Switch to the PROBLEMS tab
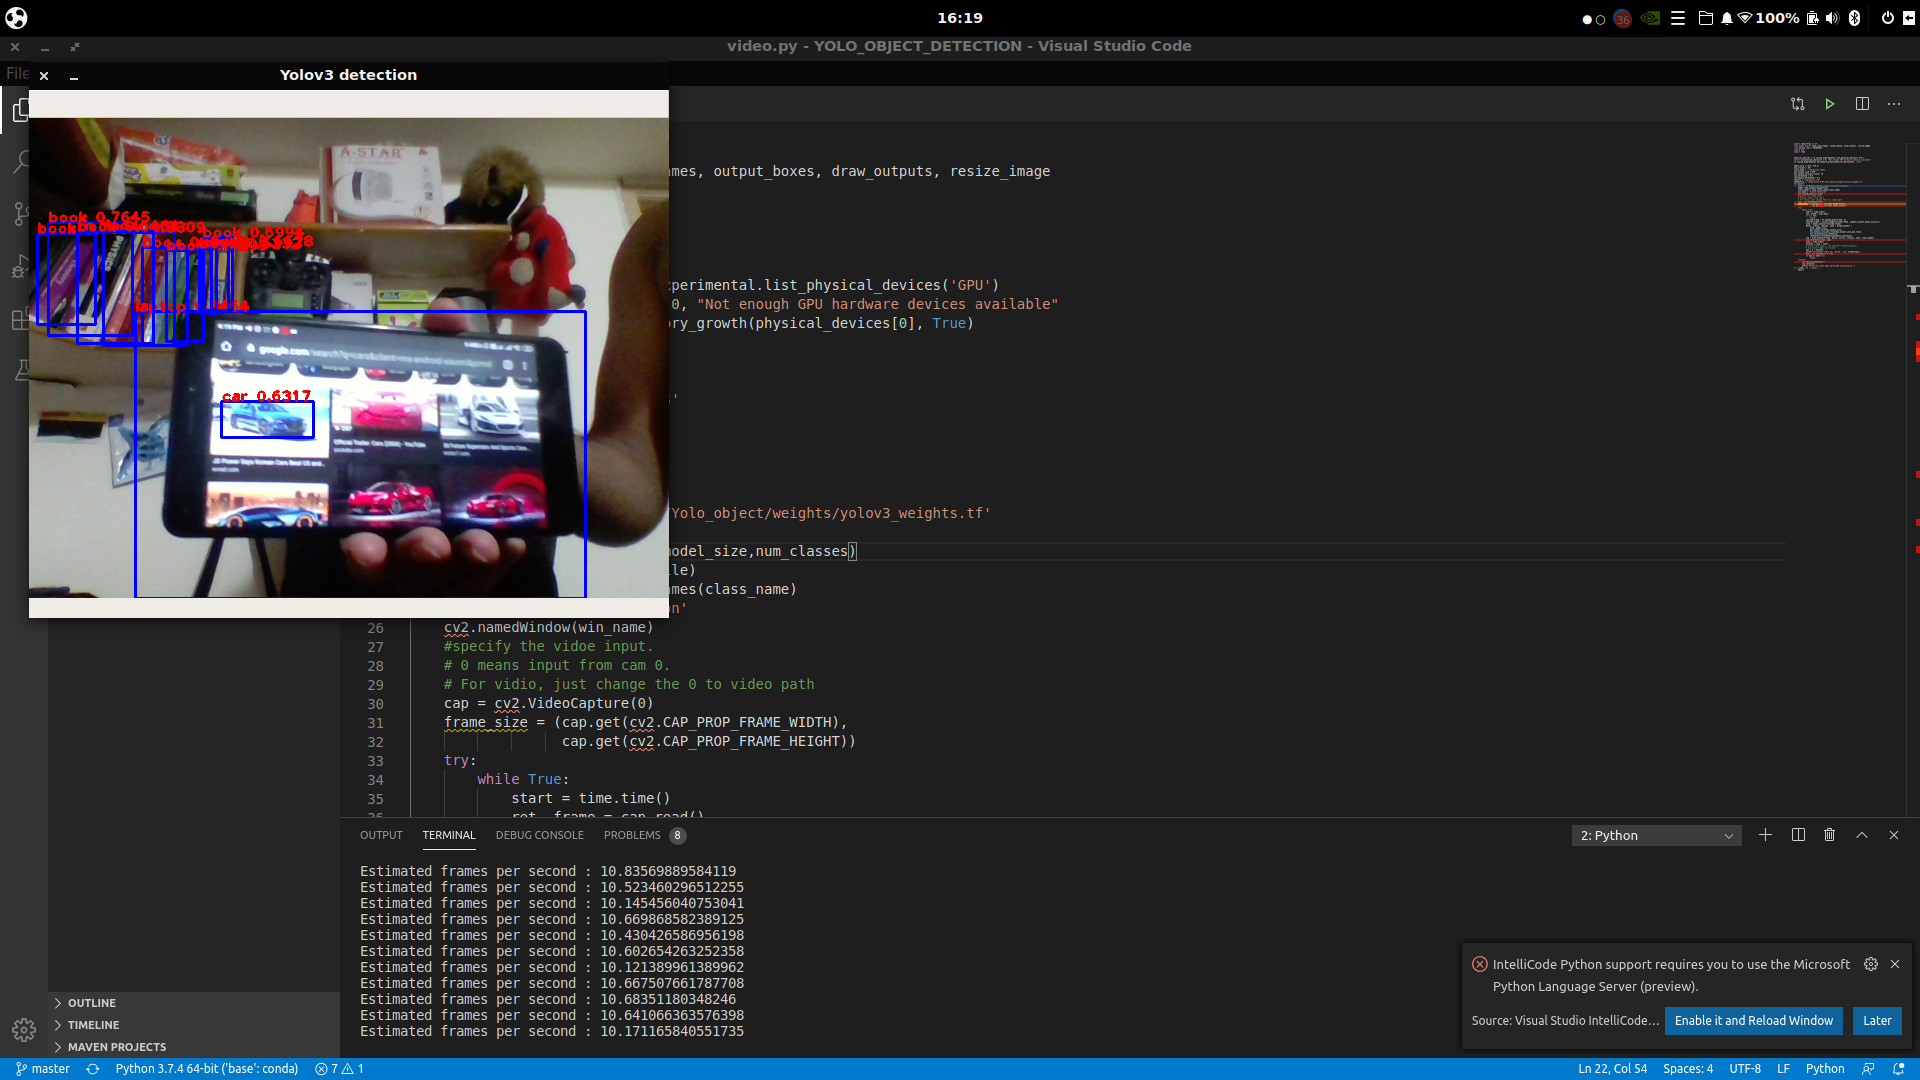Image resolution: width=1920 pixels, height=1080 pixels. tap(632, 835)
